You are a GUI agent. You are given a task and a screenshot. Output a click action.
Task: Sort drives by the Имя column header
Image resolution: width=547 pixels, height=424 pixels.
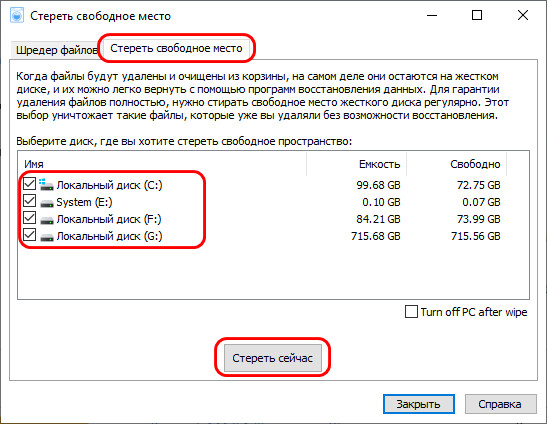tap(162, 164)
